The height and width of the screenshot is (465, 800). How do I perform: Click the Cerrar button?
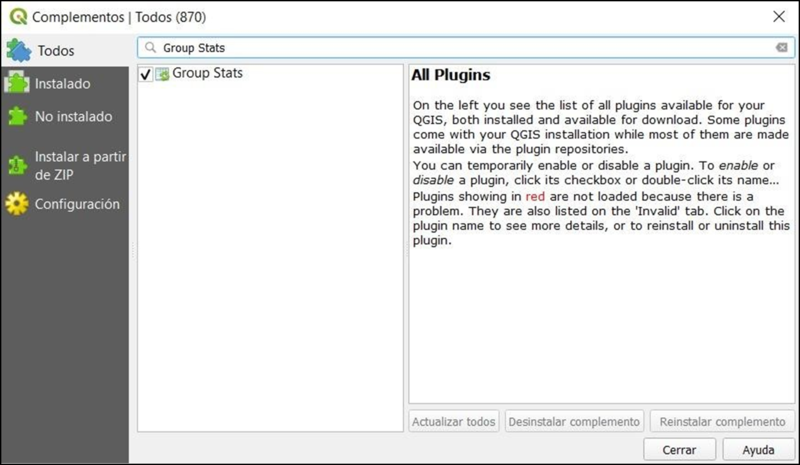(679, 450)
